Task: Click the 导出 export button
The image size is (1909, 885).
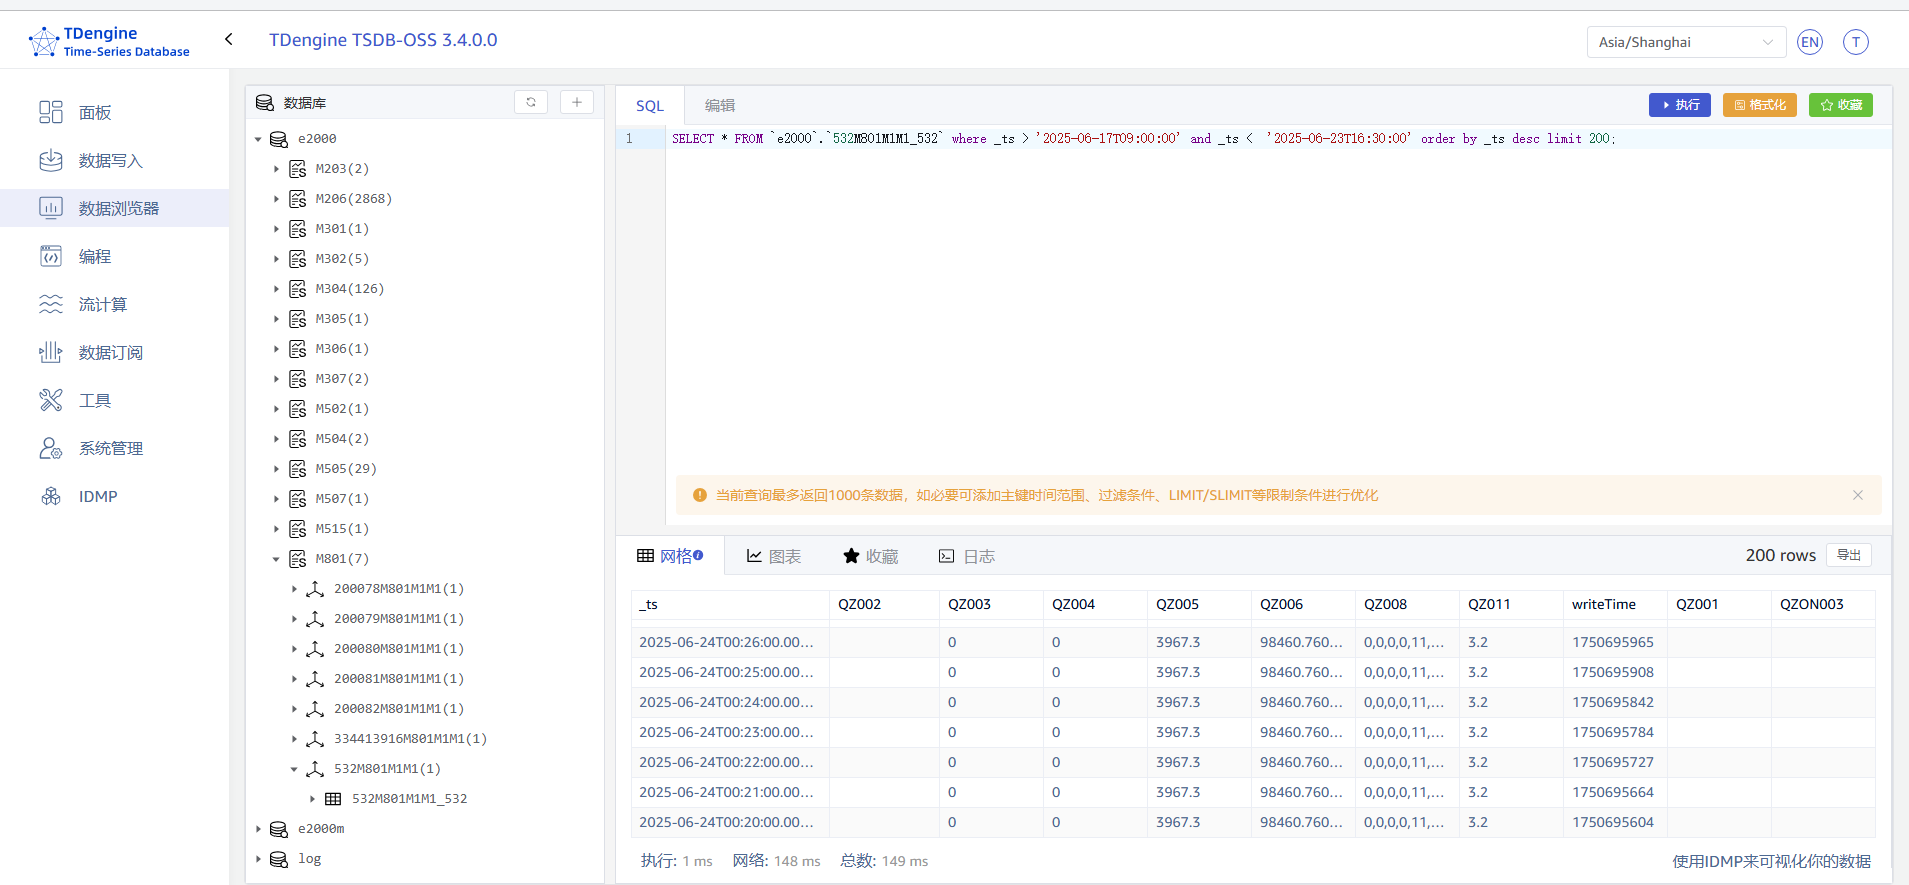Action: (1848, 555)
